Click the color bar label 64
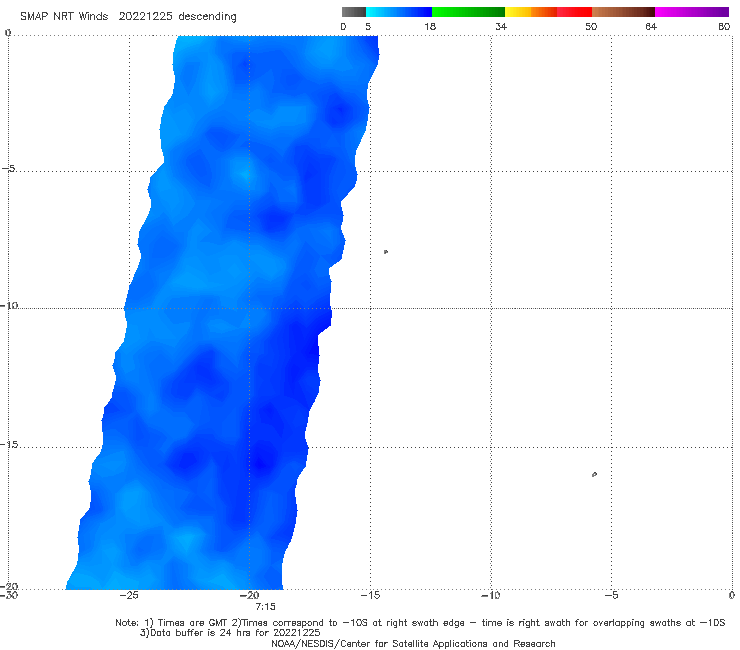740x650 pixels. click(x=651, y=26)
